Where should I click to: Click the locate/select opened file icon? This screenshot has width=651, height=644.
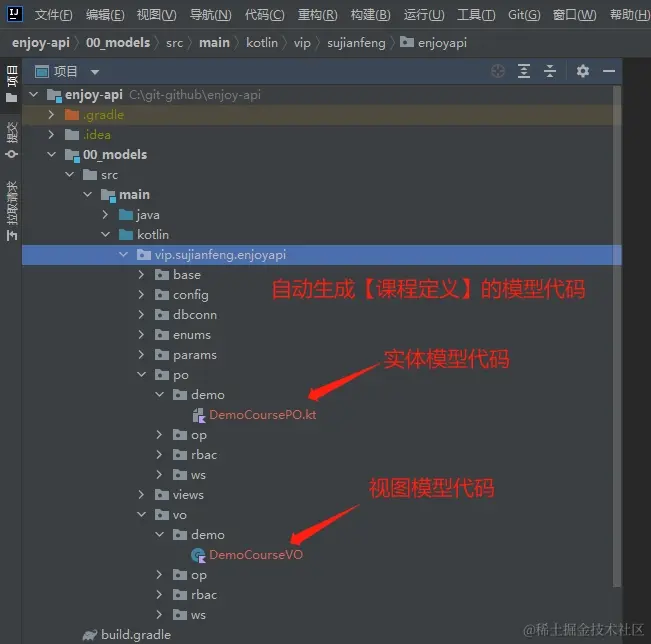pos(497,71)
